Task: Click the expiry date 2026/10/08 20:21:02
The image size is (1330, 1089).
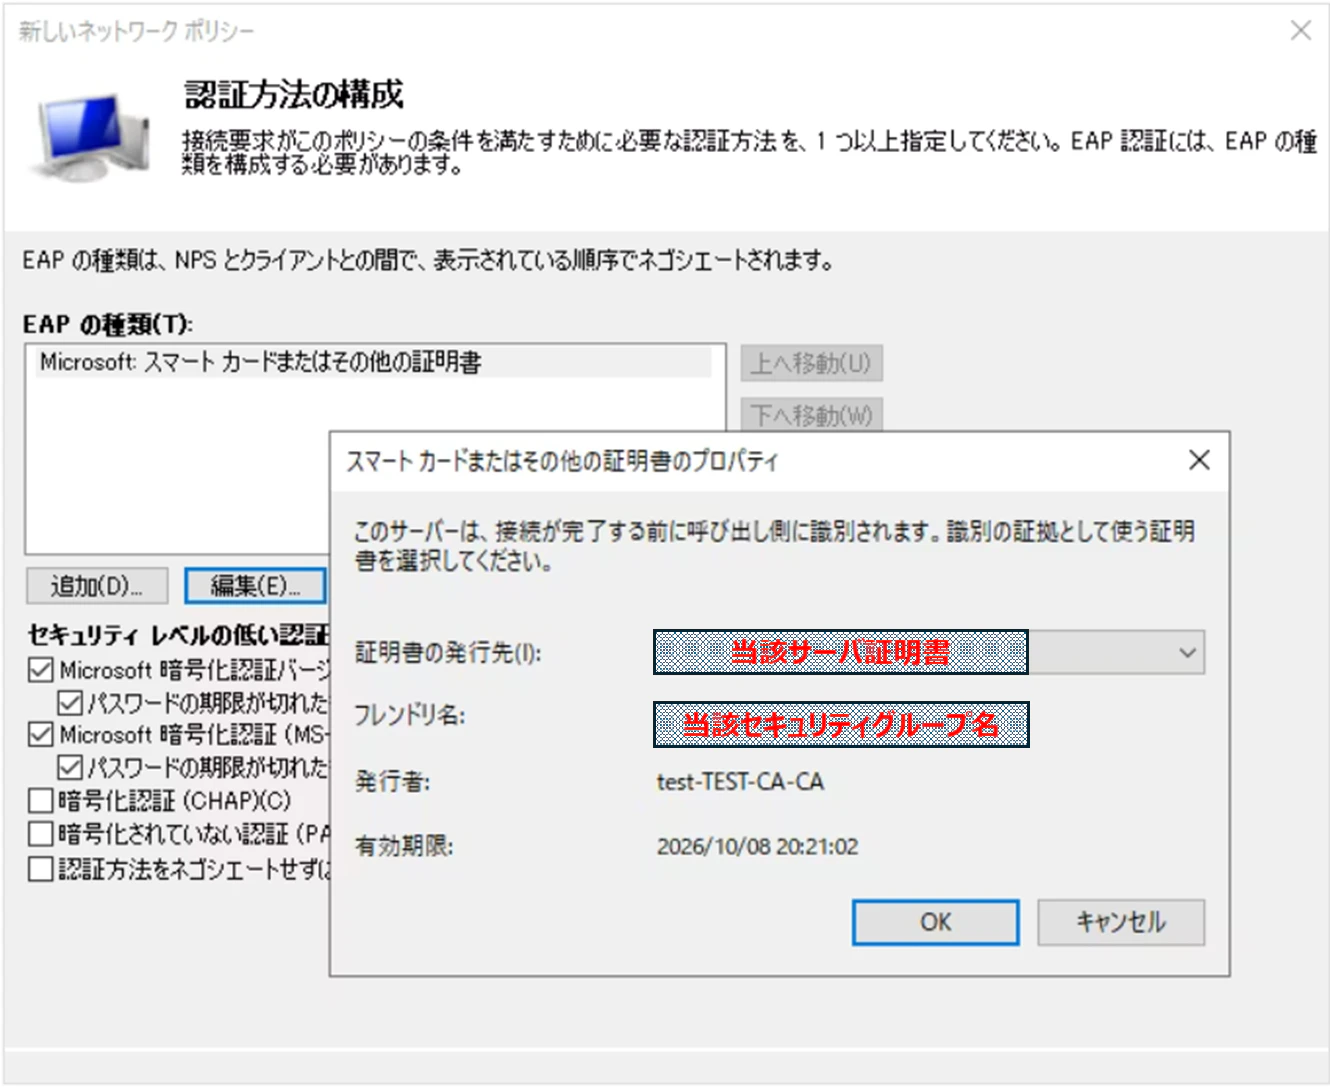Action: (757, 847)
